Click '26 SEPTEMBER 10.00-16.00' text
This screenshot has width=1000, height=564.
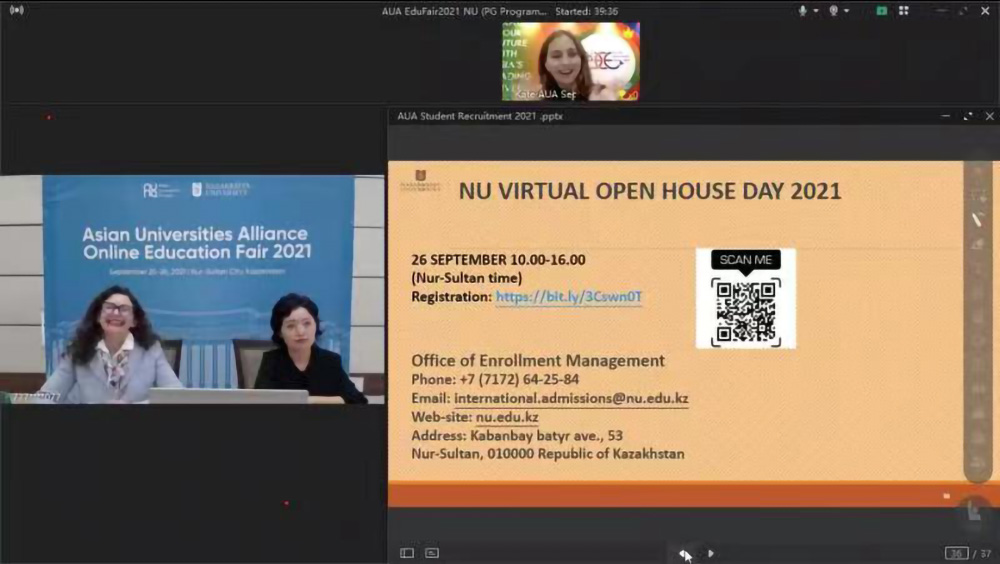point(498,260)
